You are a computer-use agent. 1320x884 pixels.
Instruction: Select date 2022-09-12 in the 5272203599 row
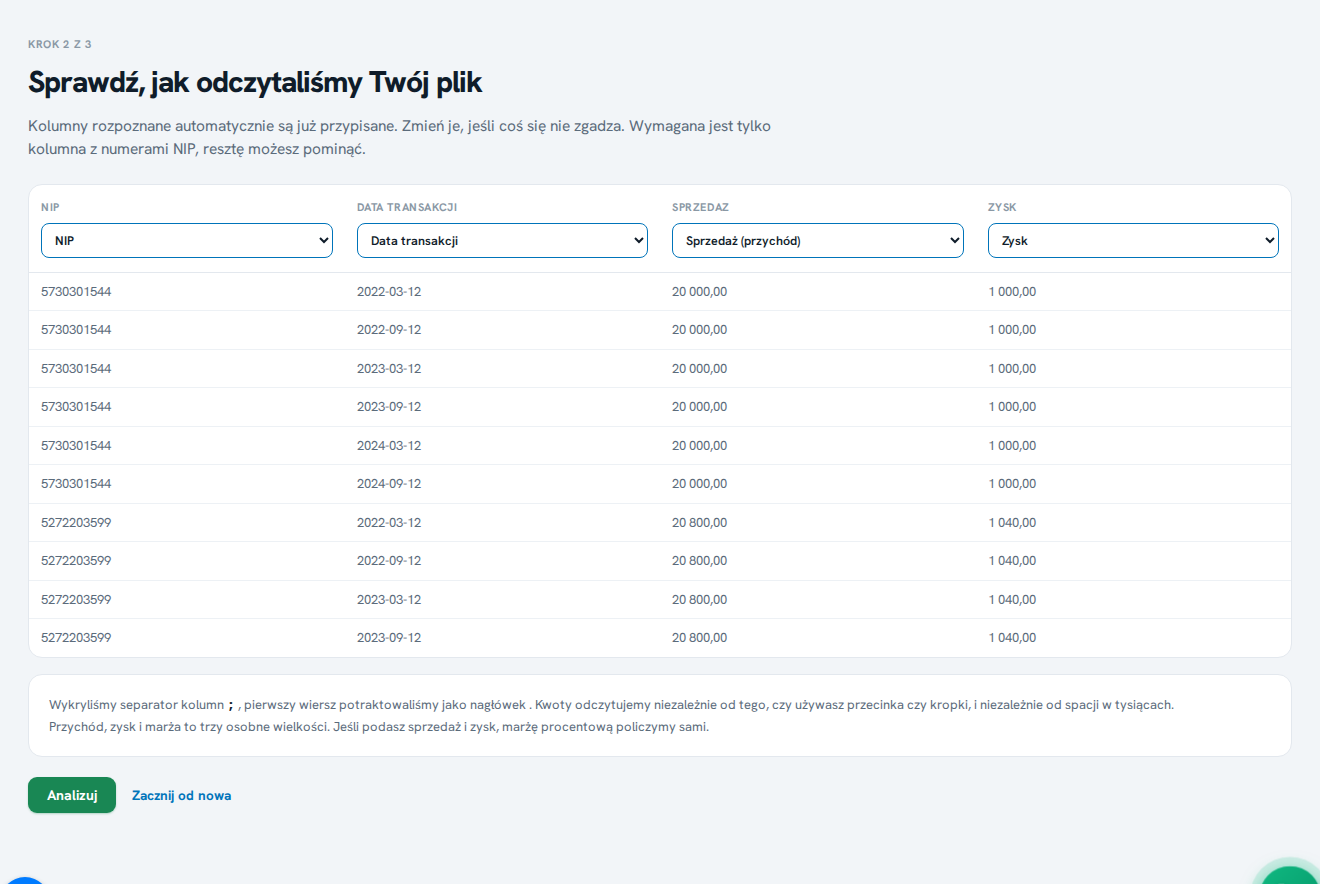coord(389,561)
